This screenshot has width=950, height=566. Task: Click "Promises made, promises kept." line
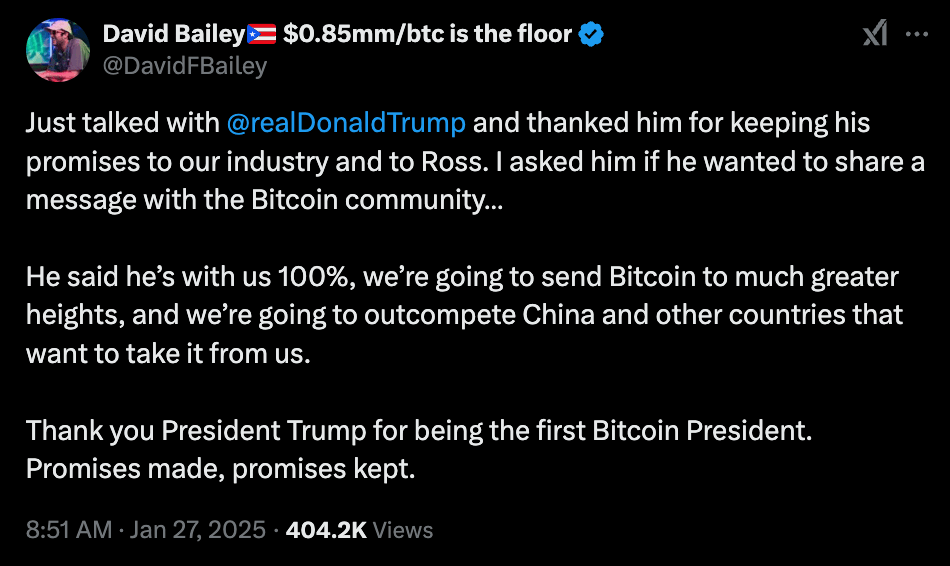pyautogui.click(x=220, y=468)
